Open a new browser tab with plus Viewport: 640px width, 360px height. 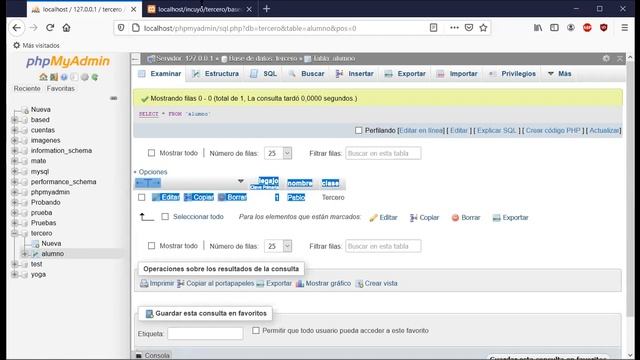tap(267, 9)
